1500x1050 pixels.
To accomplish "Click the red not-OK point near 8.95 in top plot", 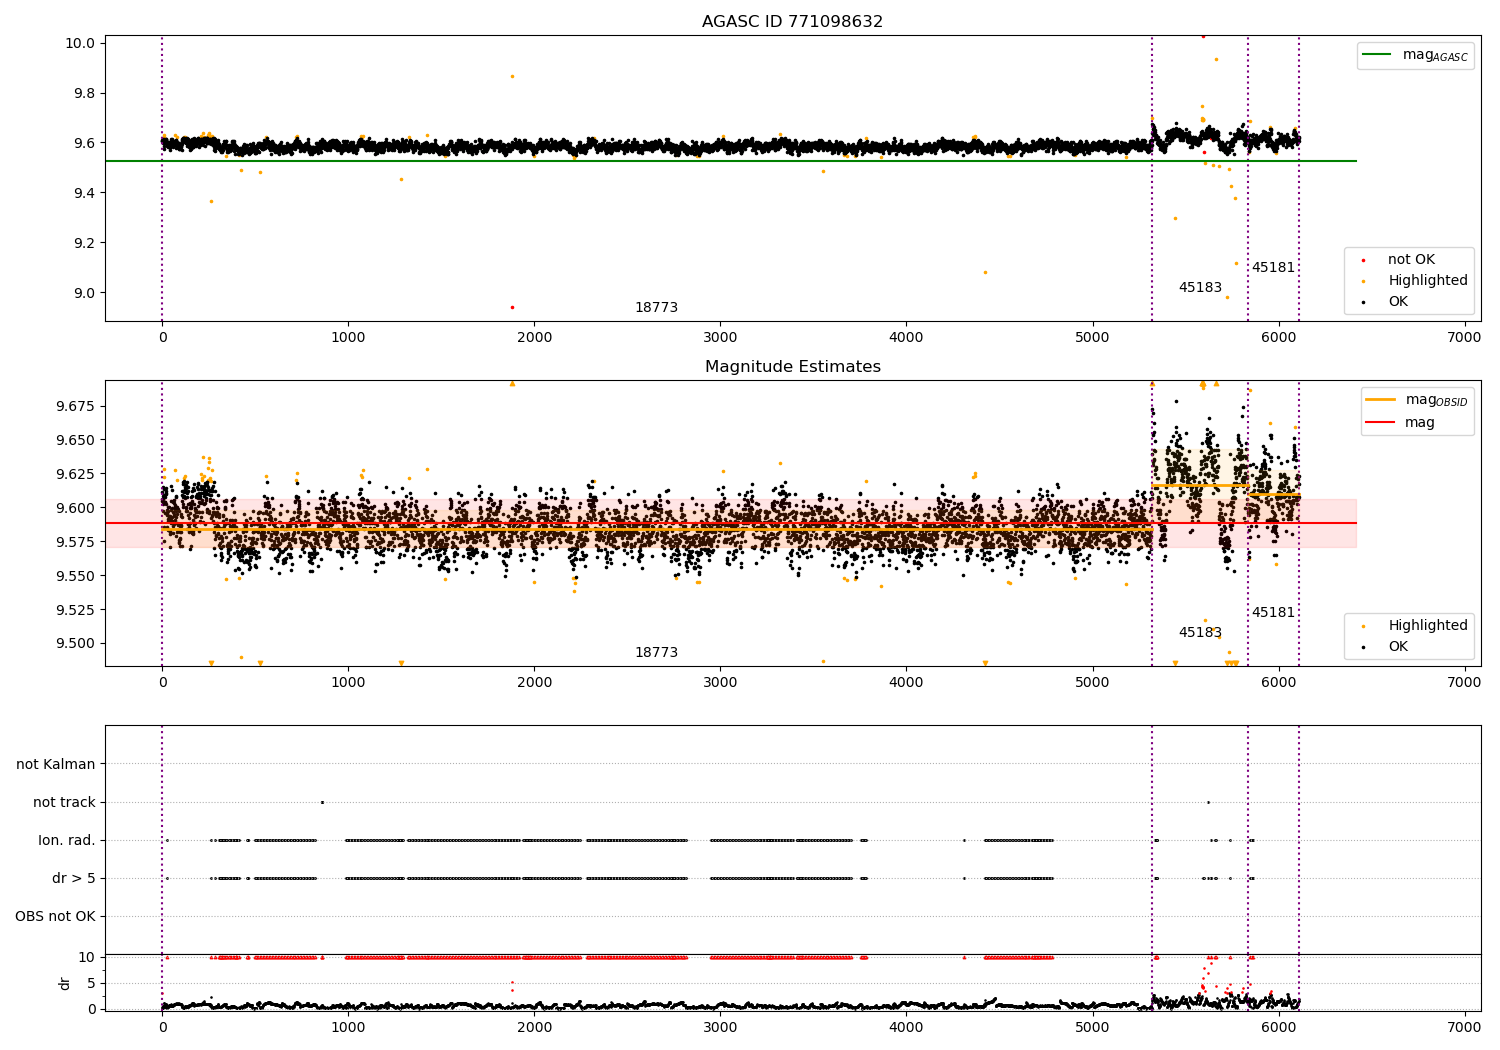I will point(512,307).
